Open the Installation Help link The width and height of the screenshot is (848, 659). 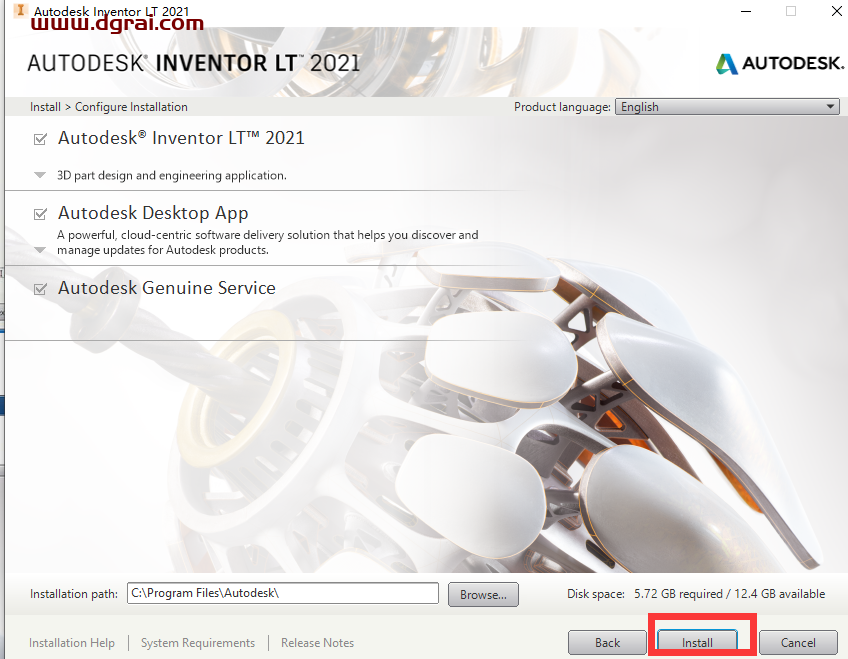pos(72,643)
